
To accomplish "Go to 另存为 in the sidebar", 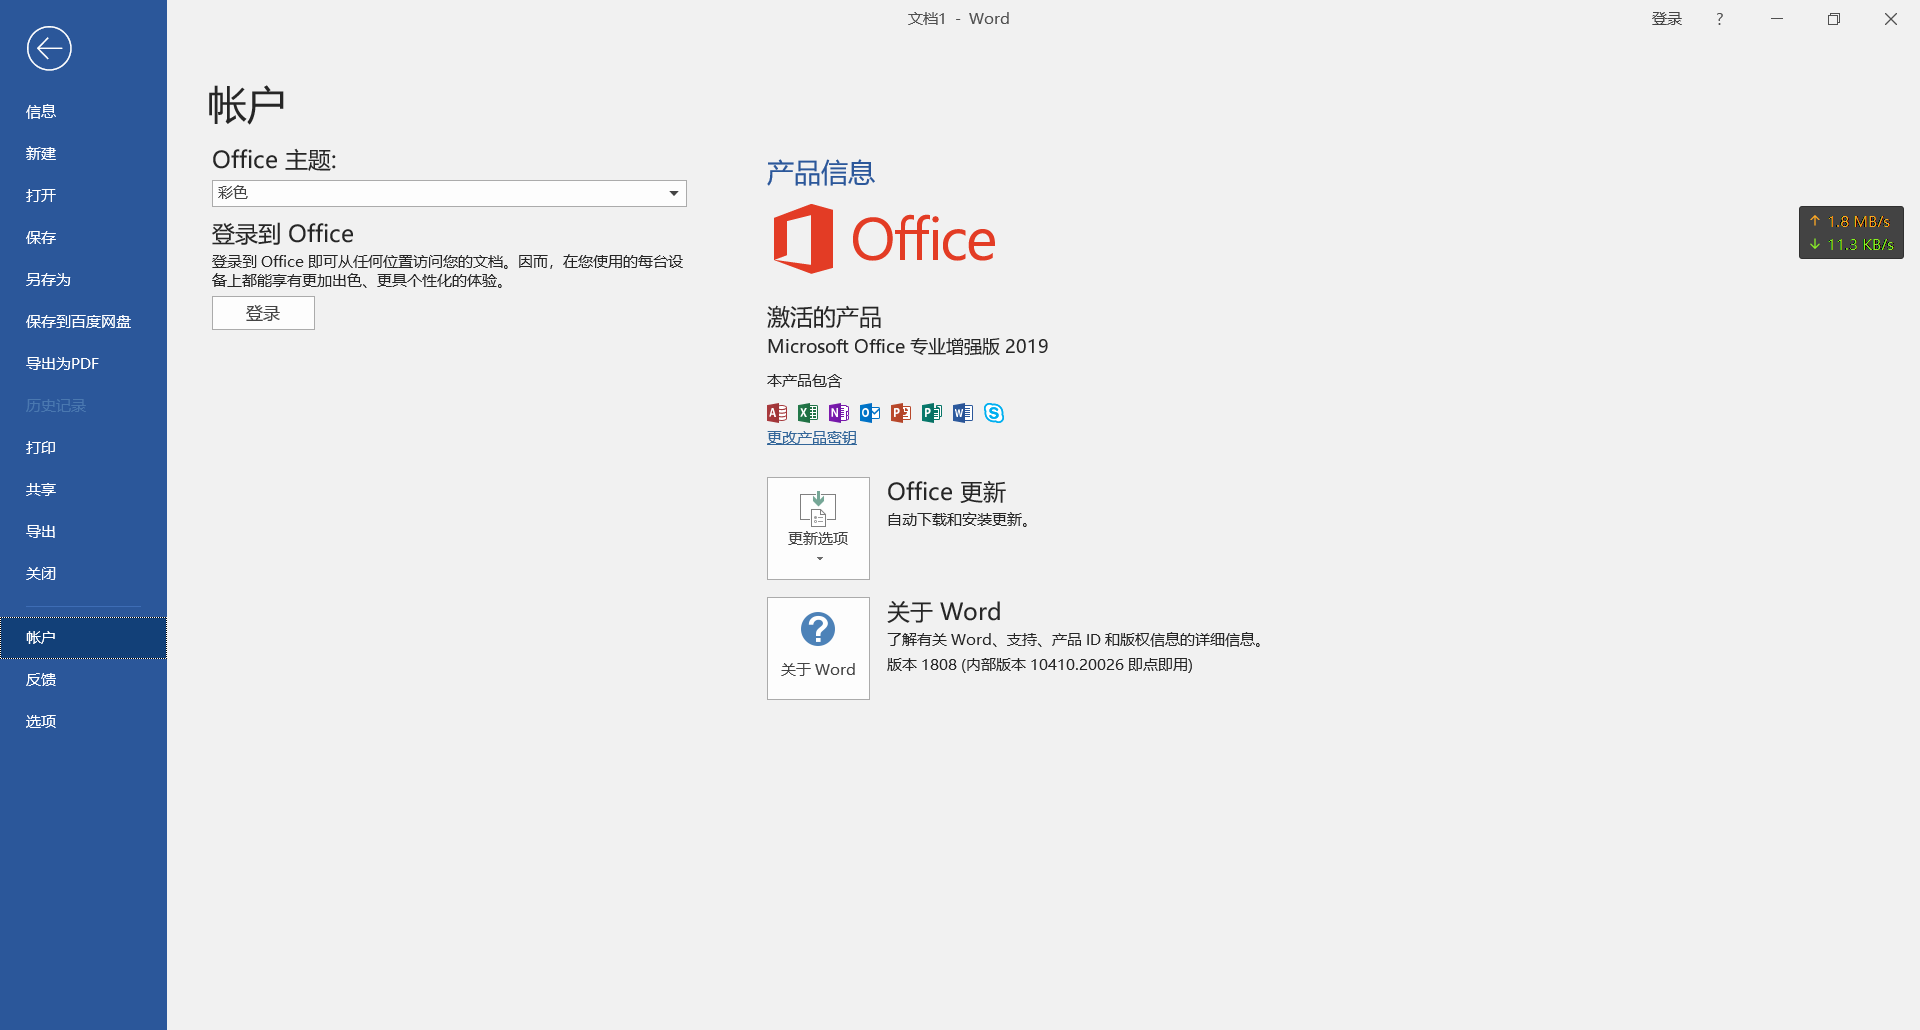I will [x=48, y=280].
